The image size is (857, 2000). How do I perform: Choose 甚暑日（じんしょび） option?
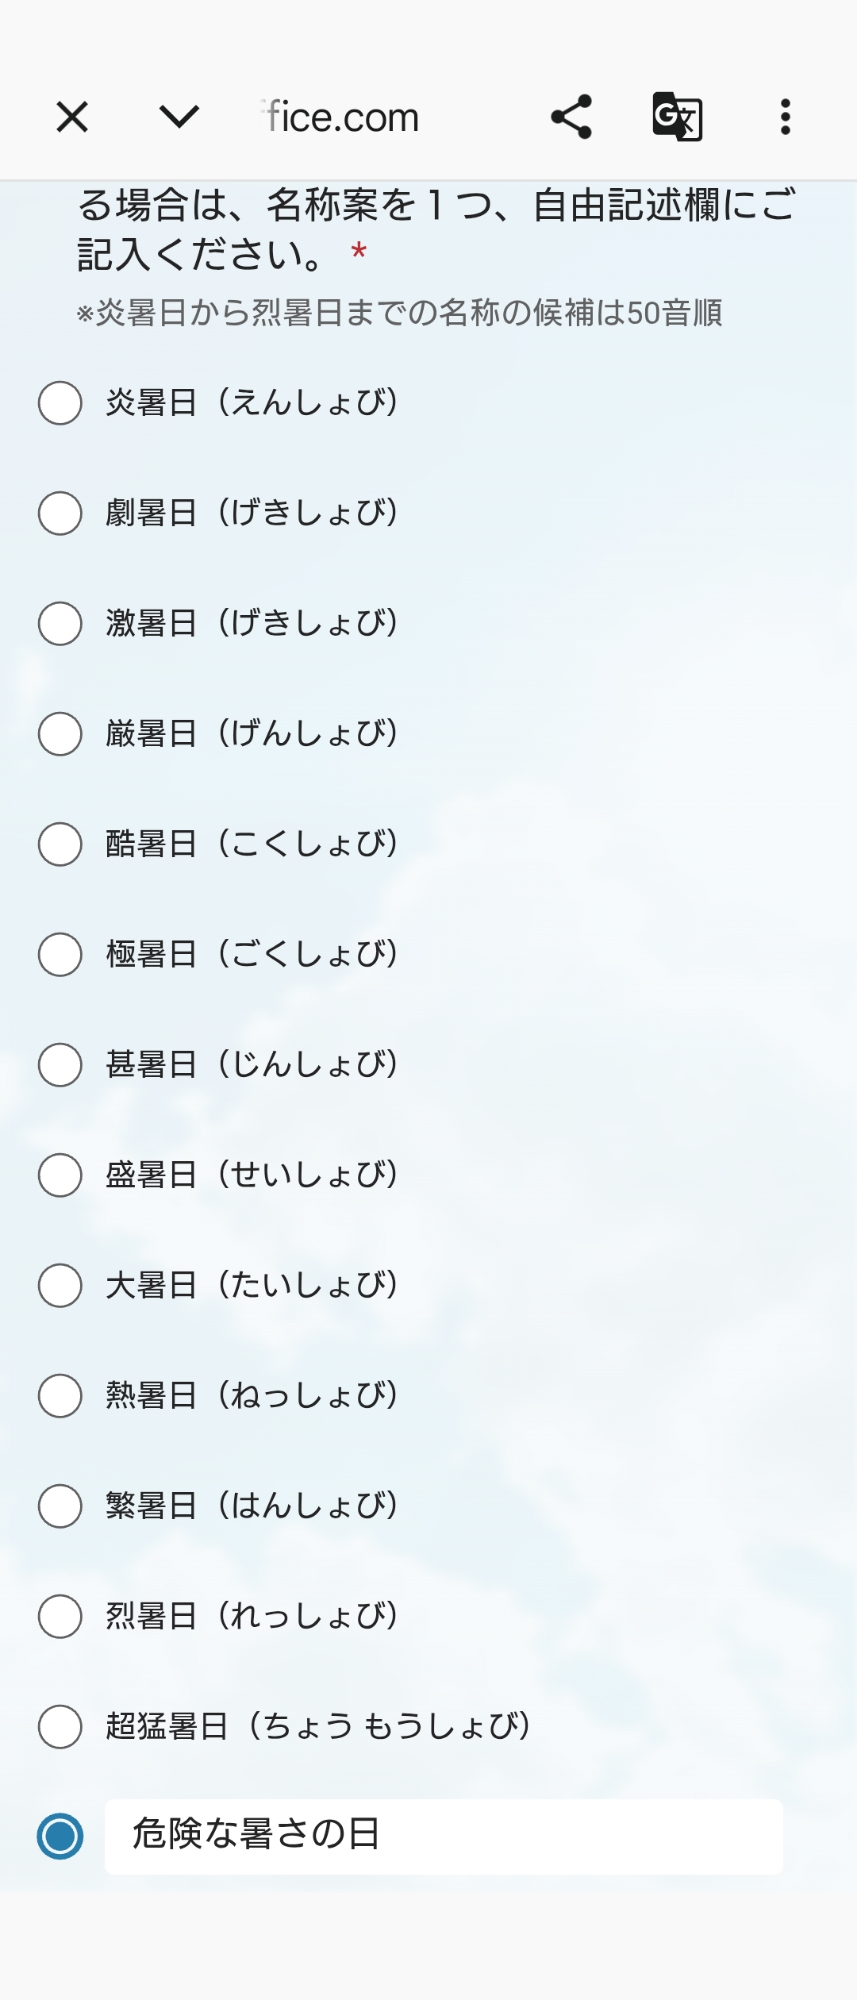[60, 1065]
